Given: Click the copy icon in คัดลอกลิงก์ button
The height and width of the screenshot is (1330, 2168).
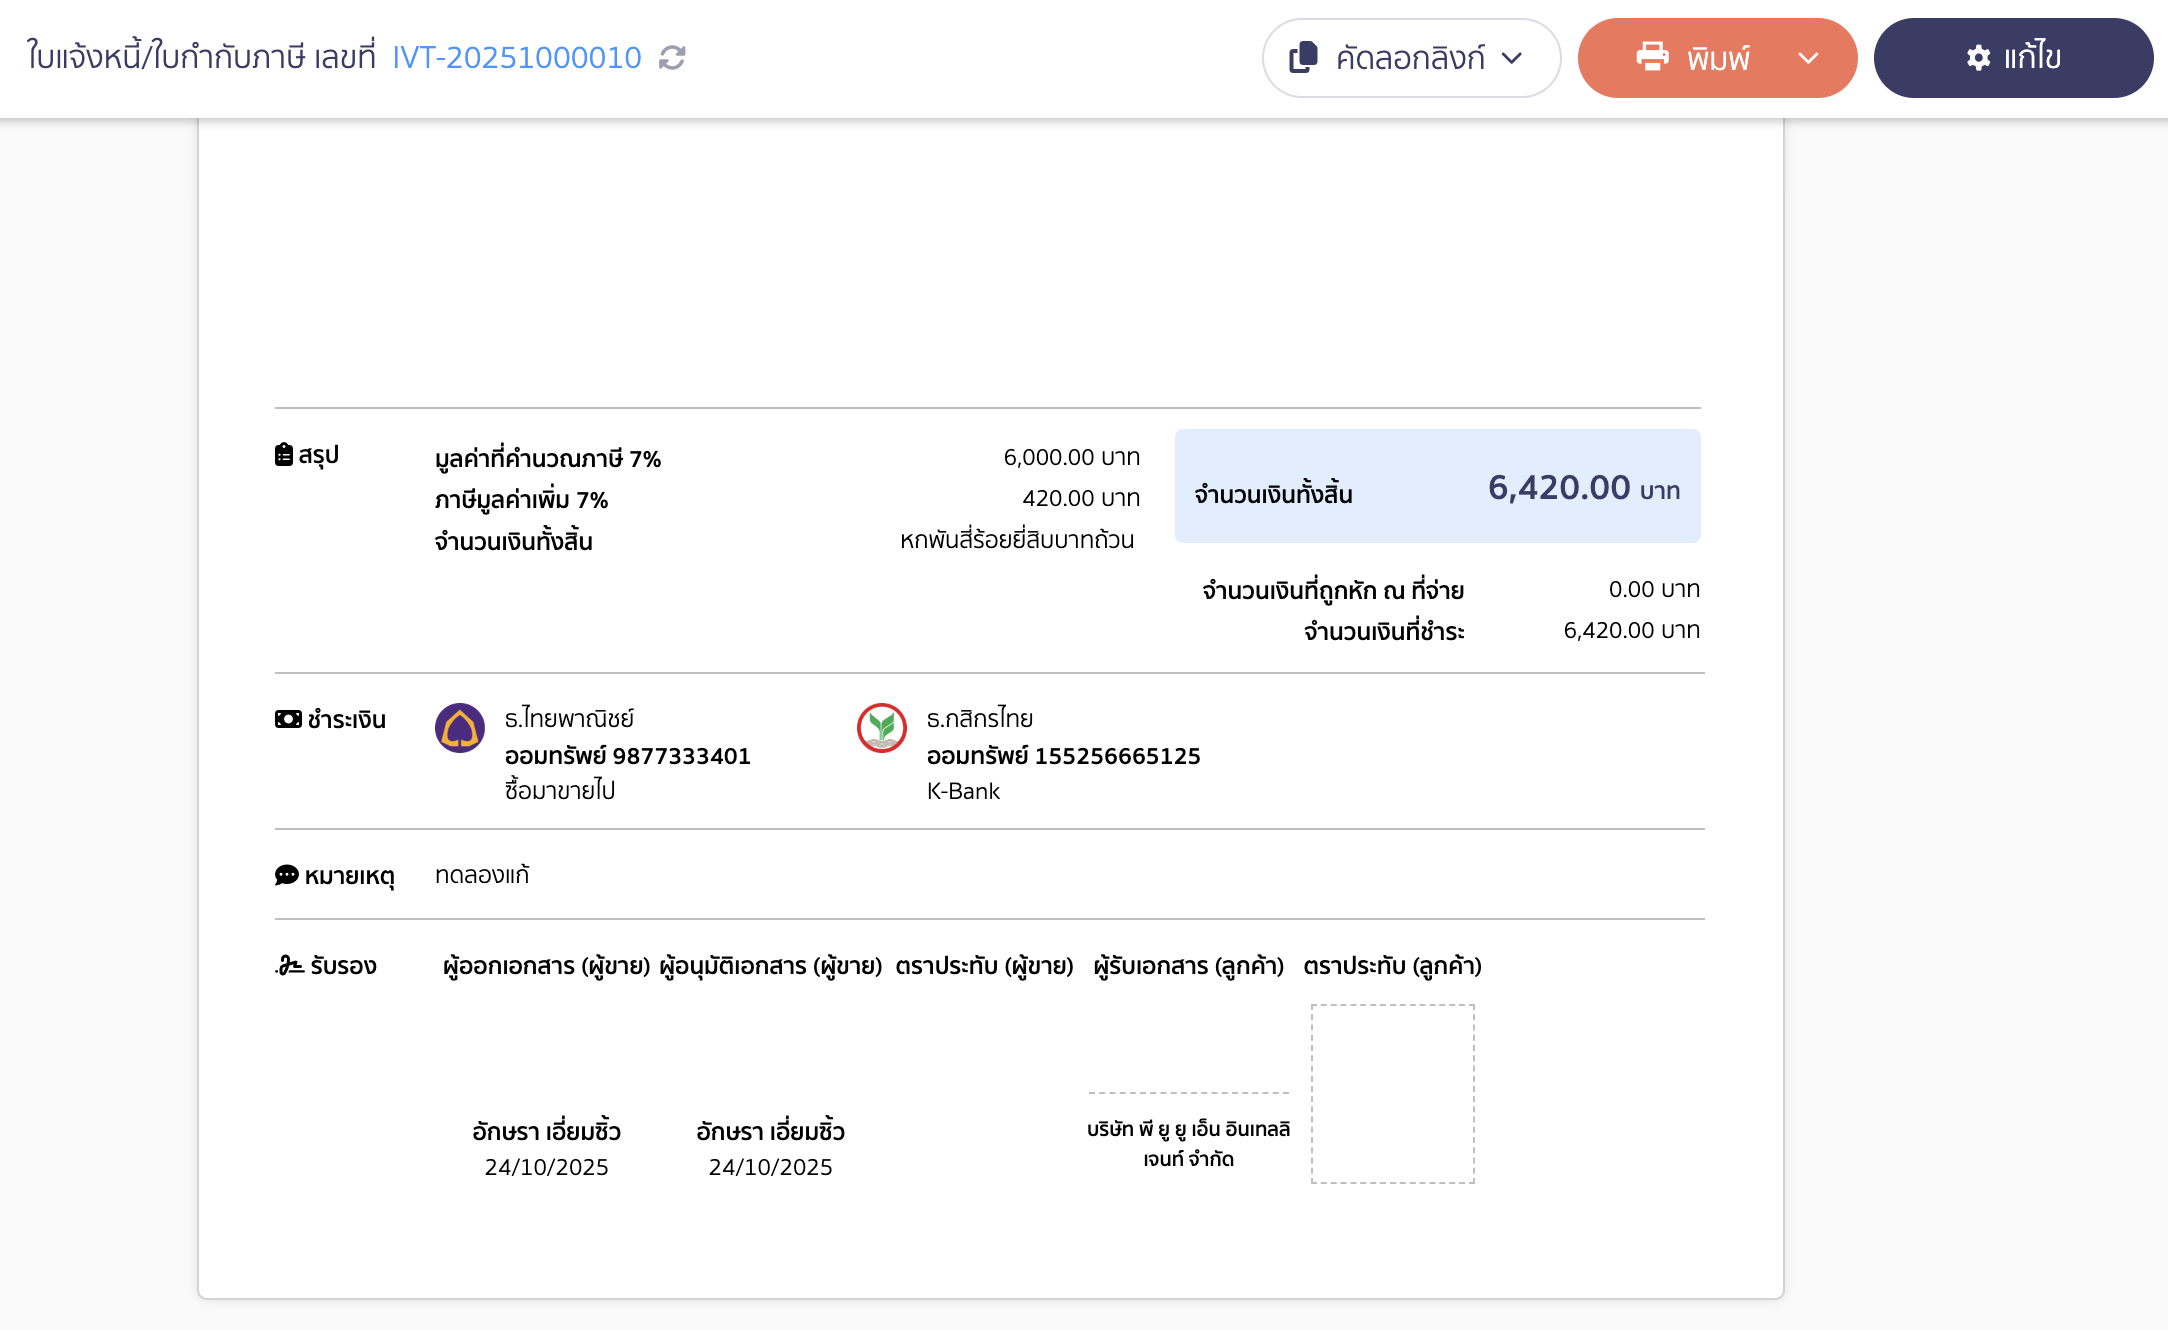Looking at the screenshot, I should click(1303, 57).
